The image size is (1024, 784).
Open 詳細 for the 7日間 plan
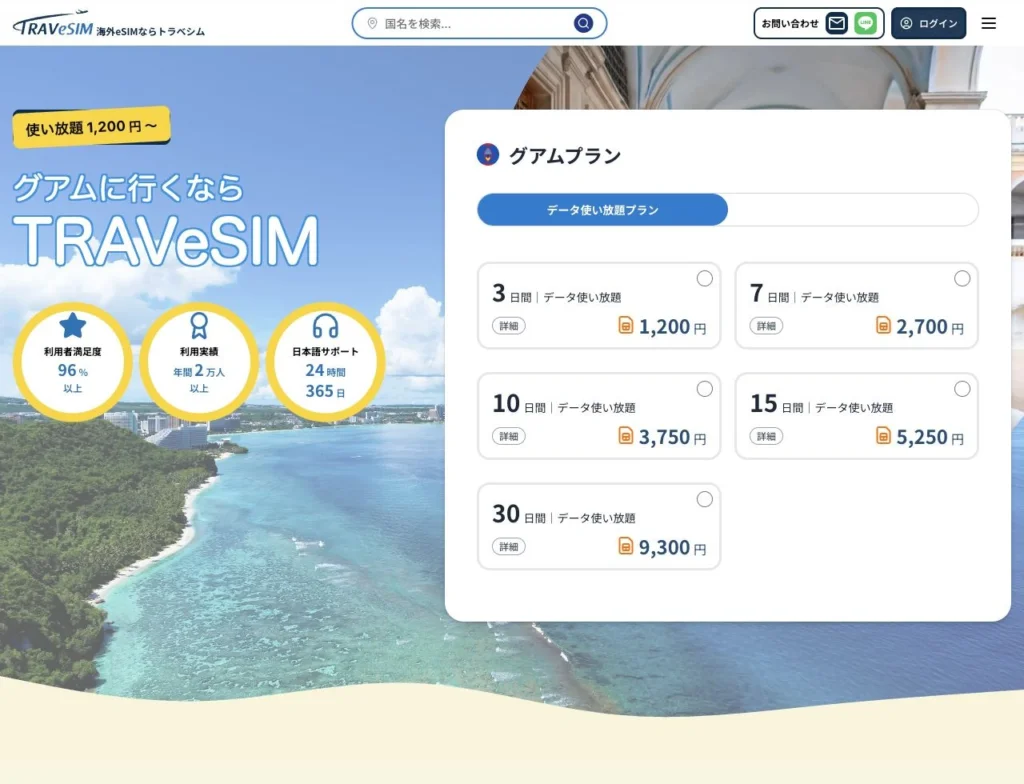766,326
